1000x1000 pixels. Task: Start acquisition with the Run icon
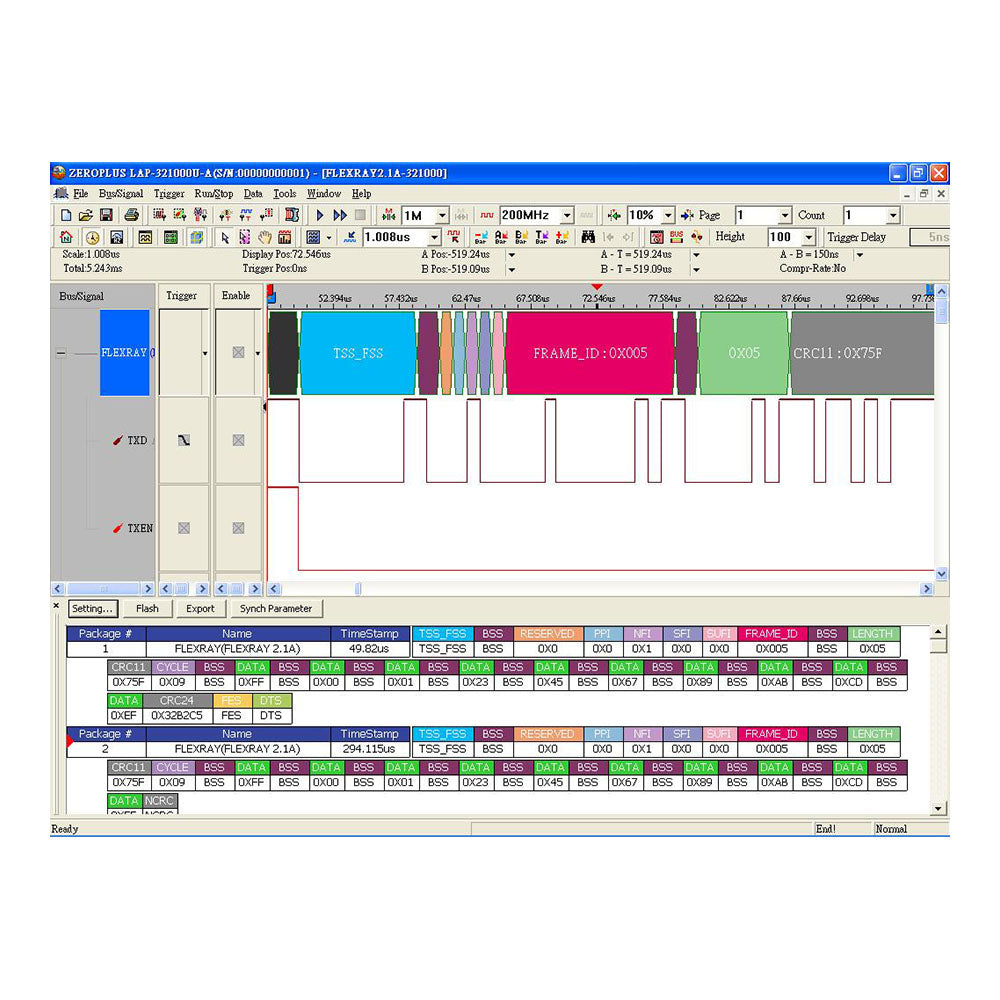click(320, 215)
